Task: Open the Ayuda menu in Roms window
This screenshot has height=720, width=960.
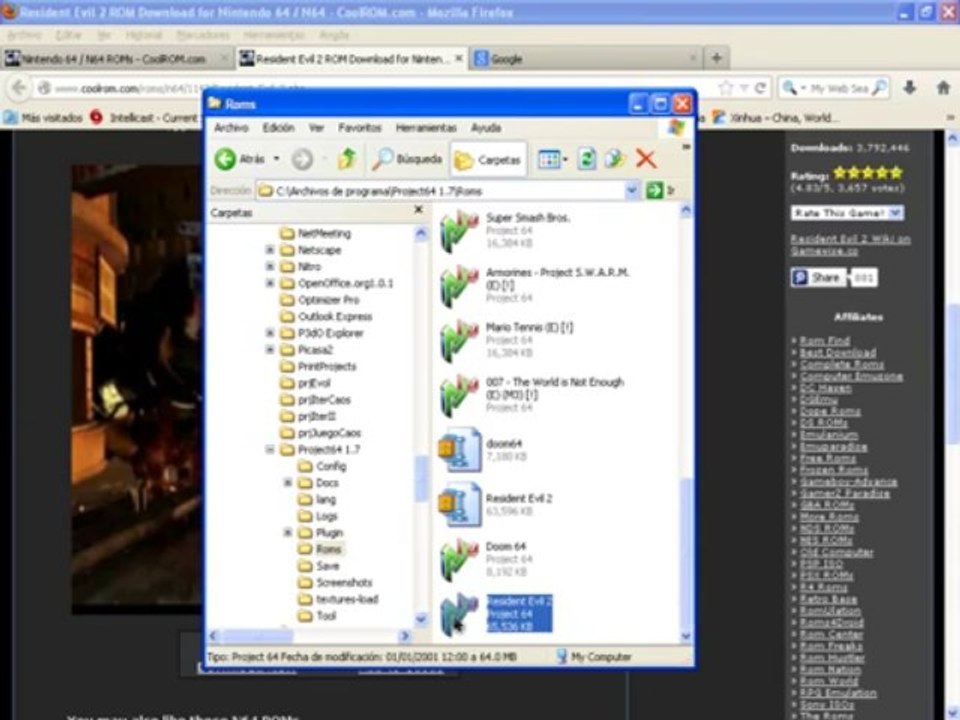Action: (486, 127)
